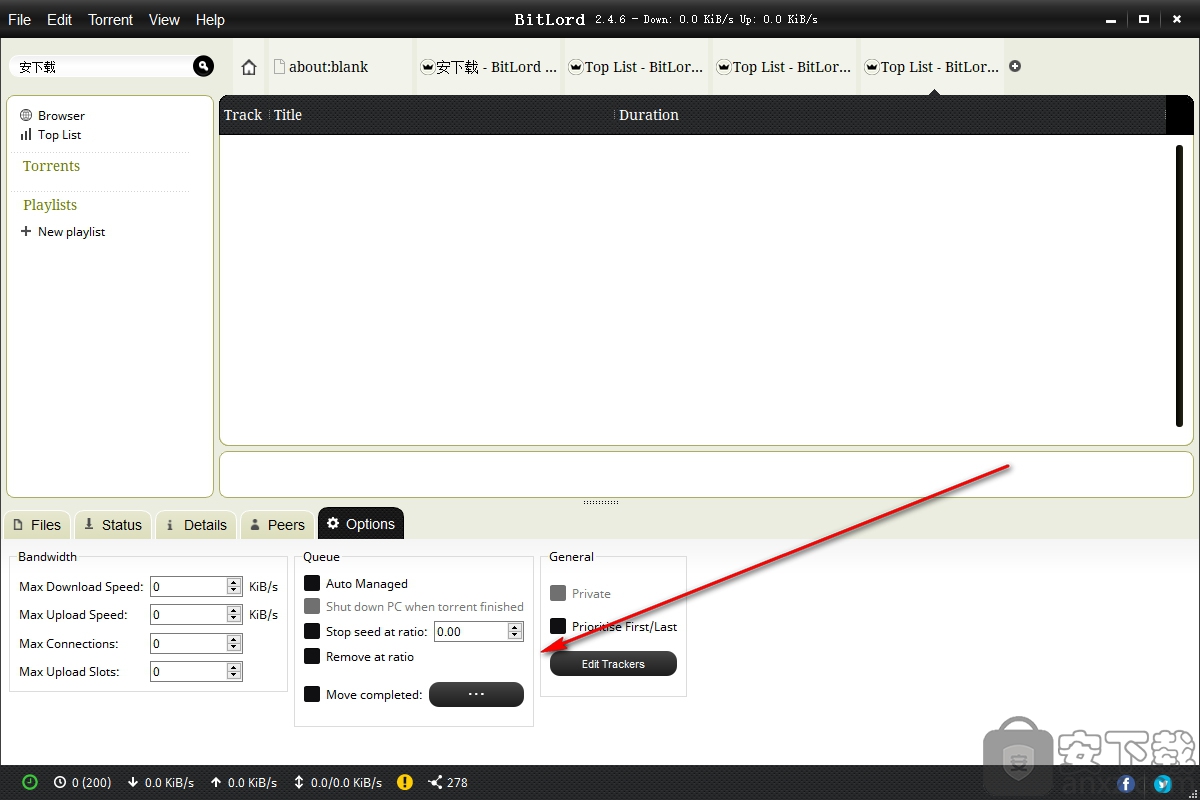Open Torrents section in sidebar

pyautogui.click(x=51, y=166)
